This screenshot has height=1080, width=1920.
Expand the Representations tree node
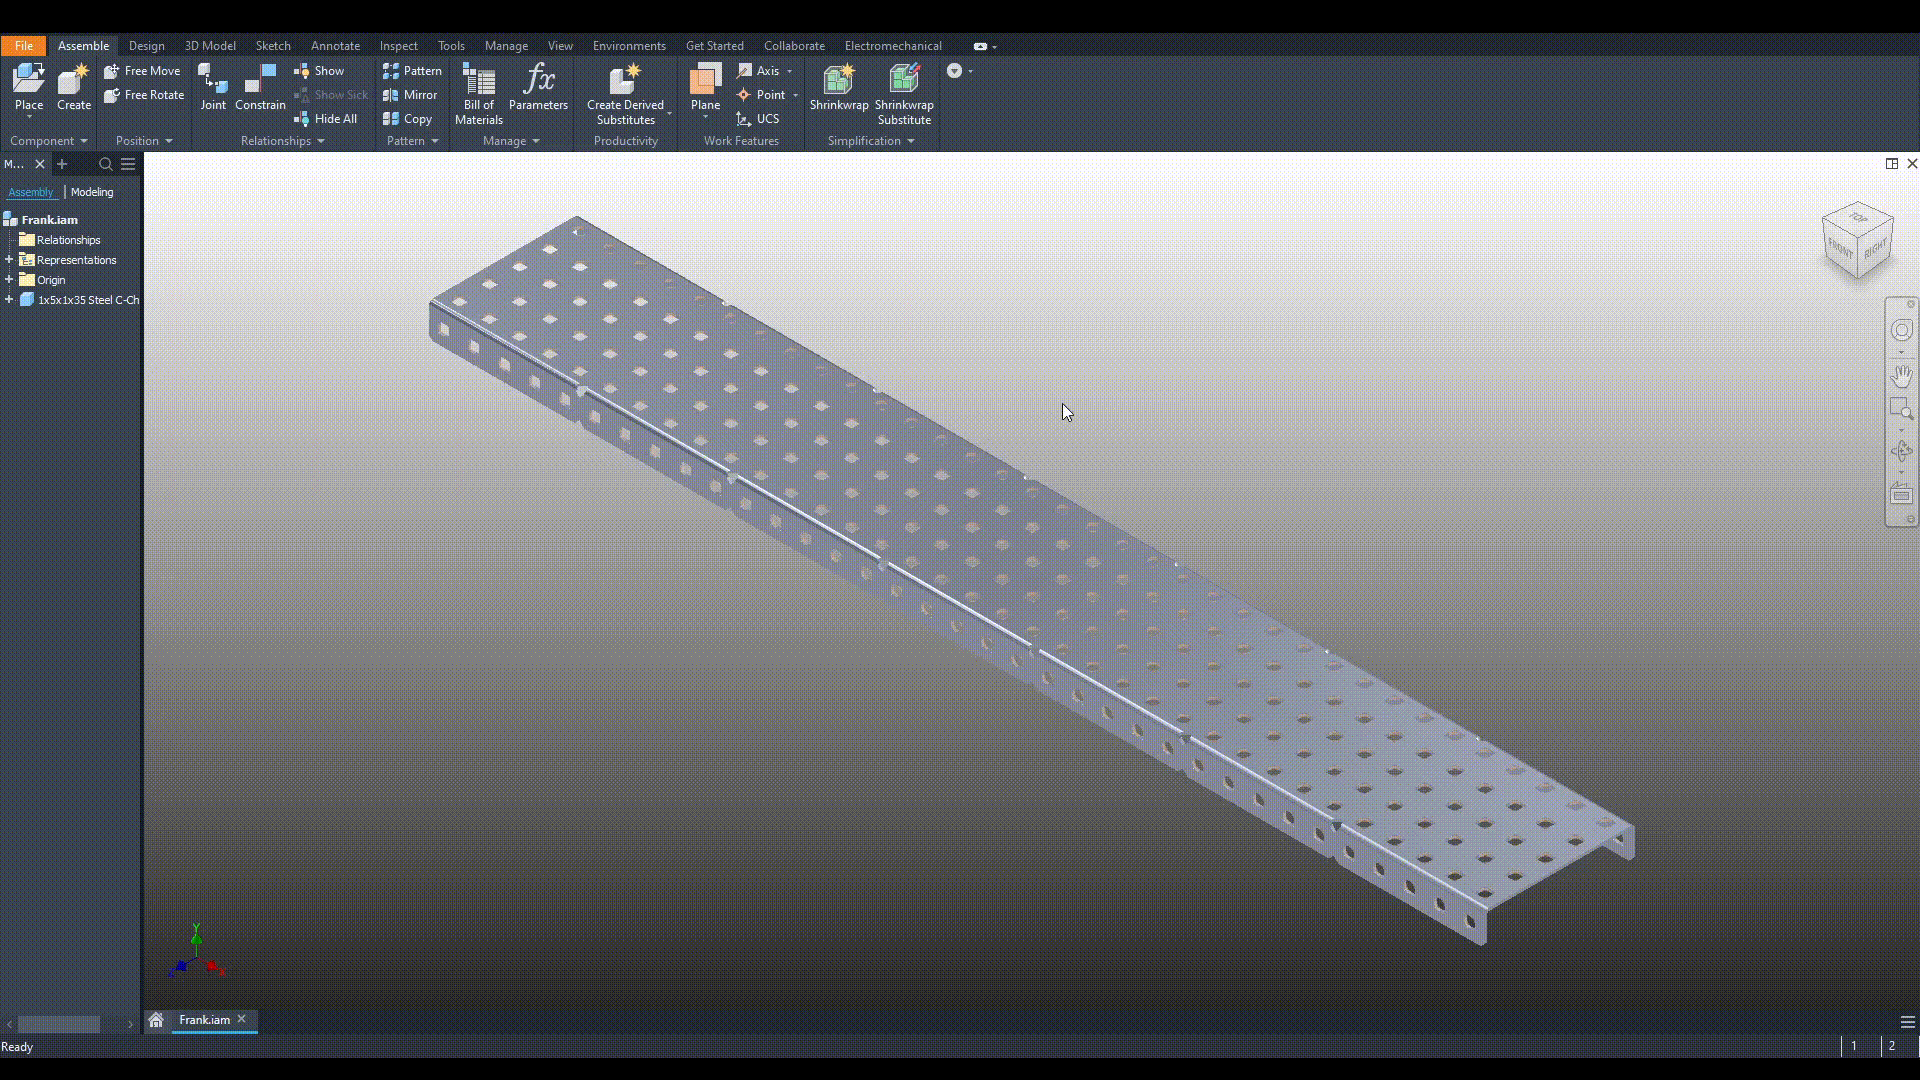coord(9,260)
